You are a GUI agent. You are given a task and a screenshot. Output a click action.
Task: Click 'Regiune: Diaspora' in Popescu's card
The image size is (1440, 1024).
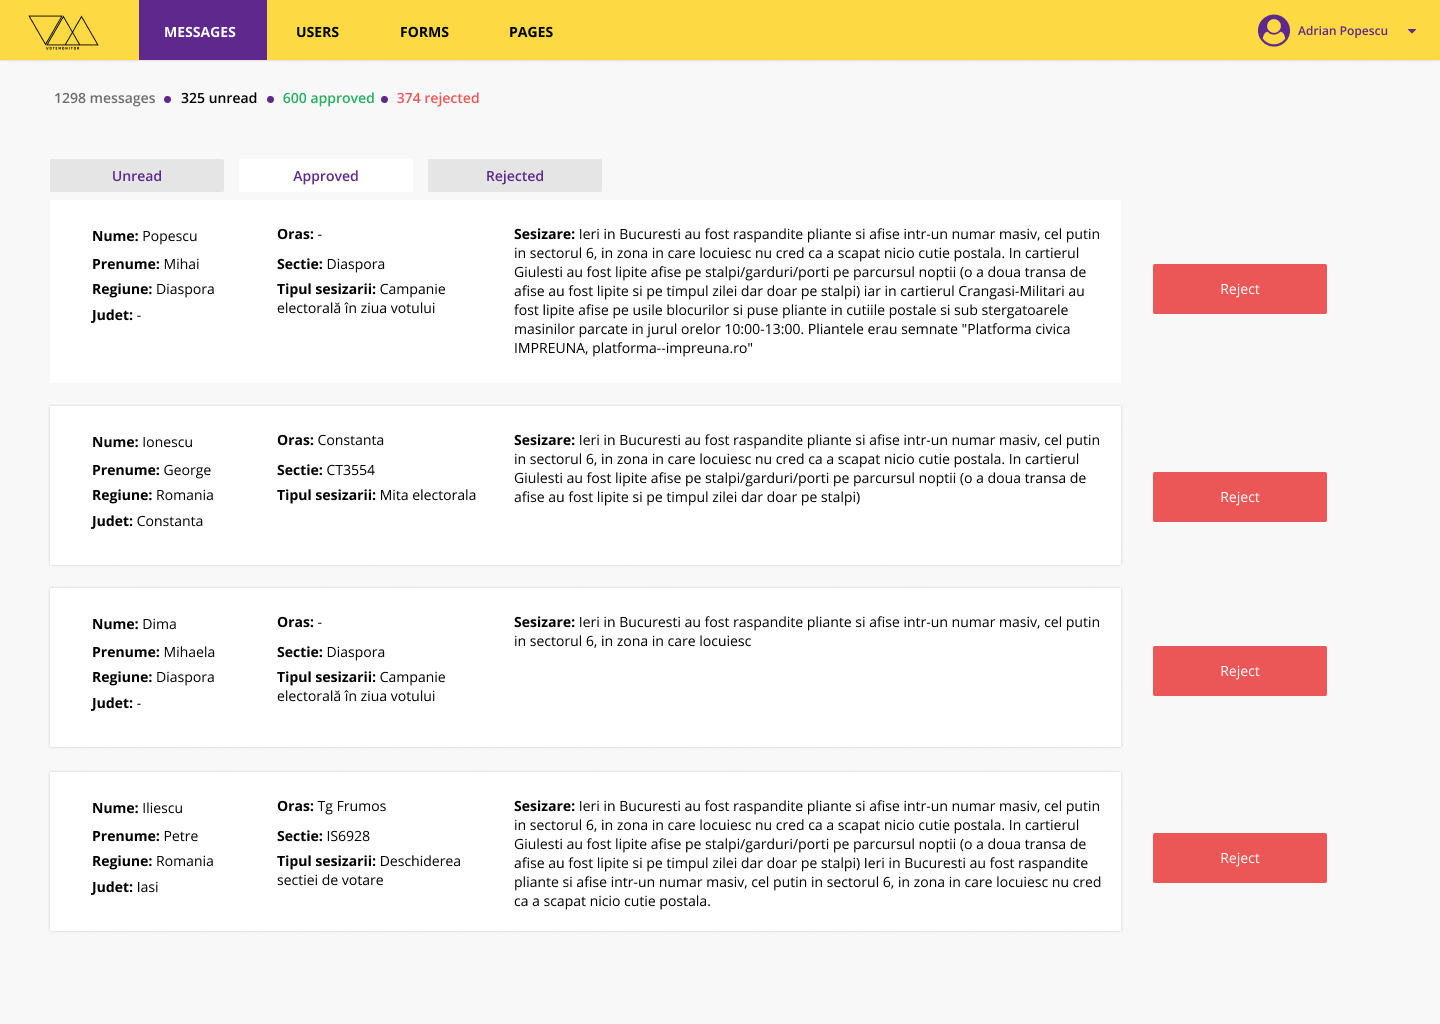click(154, 289)
